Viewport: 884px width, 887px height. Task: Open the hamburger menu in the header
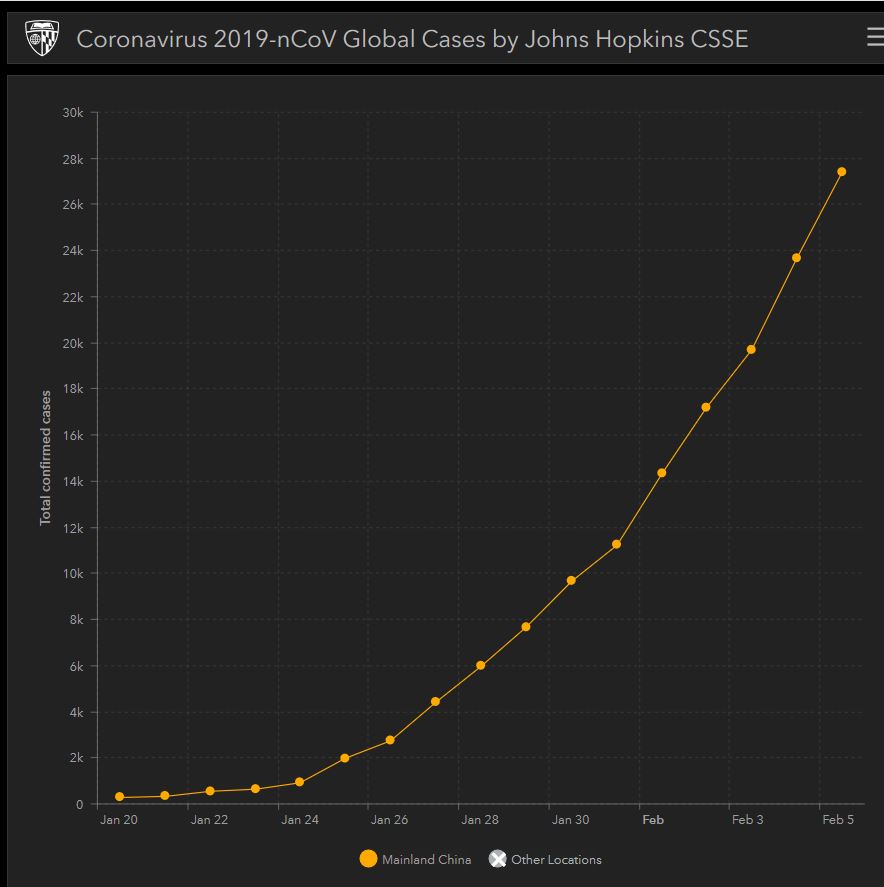click(873, 38)
